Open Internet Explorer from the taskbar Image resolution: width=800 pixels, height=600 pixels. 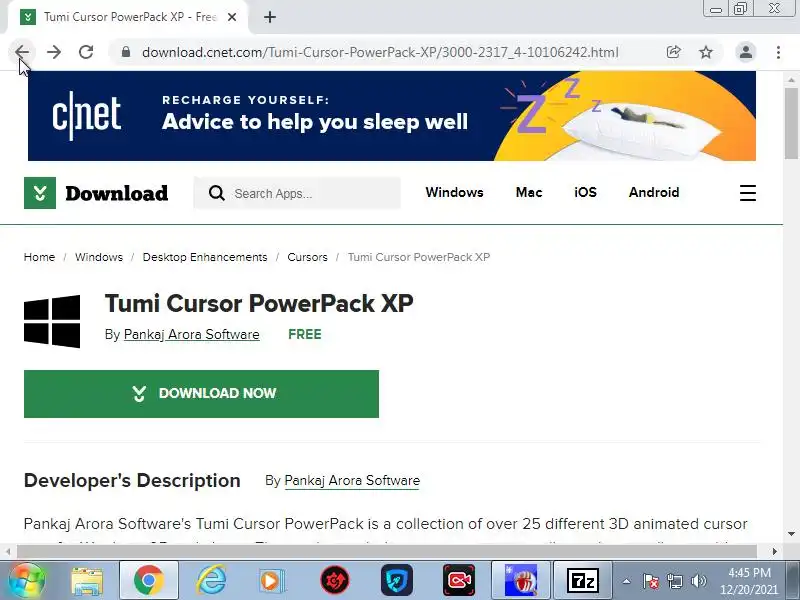click(x=211, y=581)
